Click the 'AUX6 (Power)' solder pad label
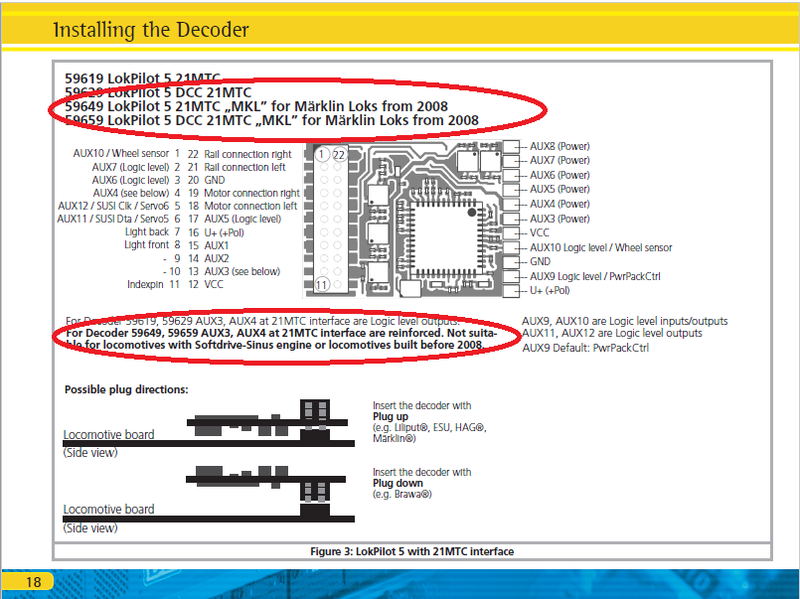This screenshot has width=800, height=599. click(560, 175)
